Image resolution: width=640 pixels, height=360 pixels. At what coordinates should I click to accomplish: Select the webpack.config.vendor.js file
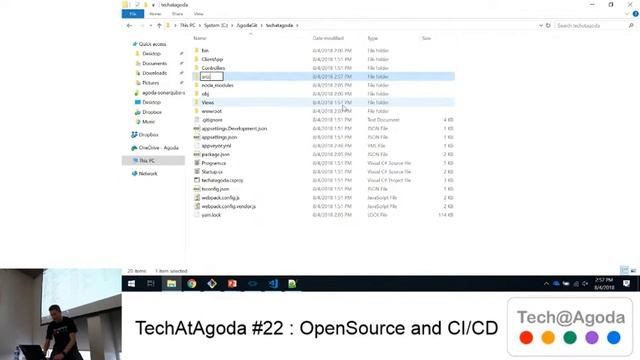click(229, 206)
